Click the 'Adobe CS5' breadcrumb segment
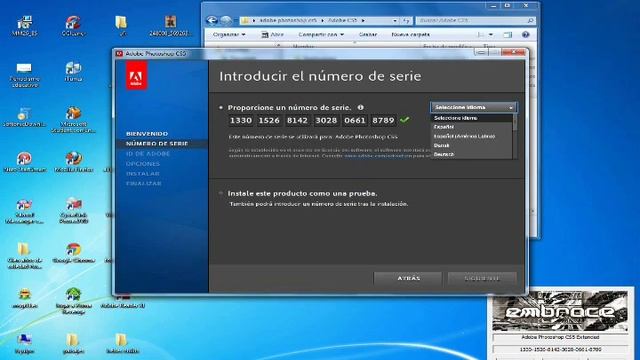Screen dimensions: 640x360 [342, 20]
